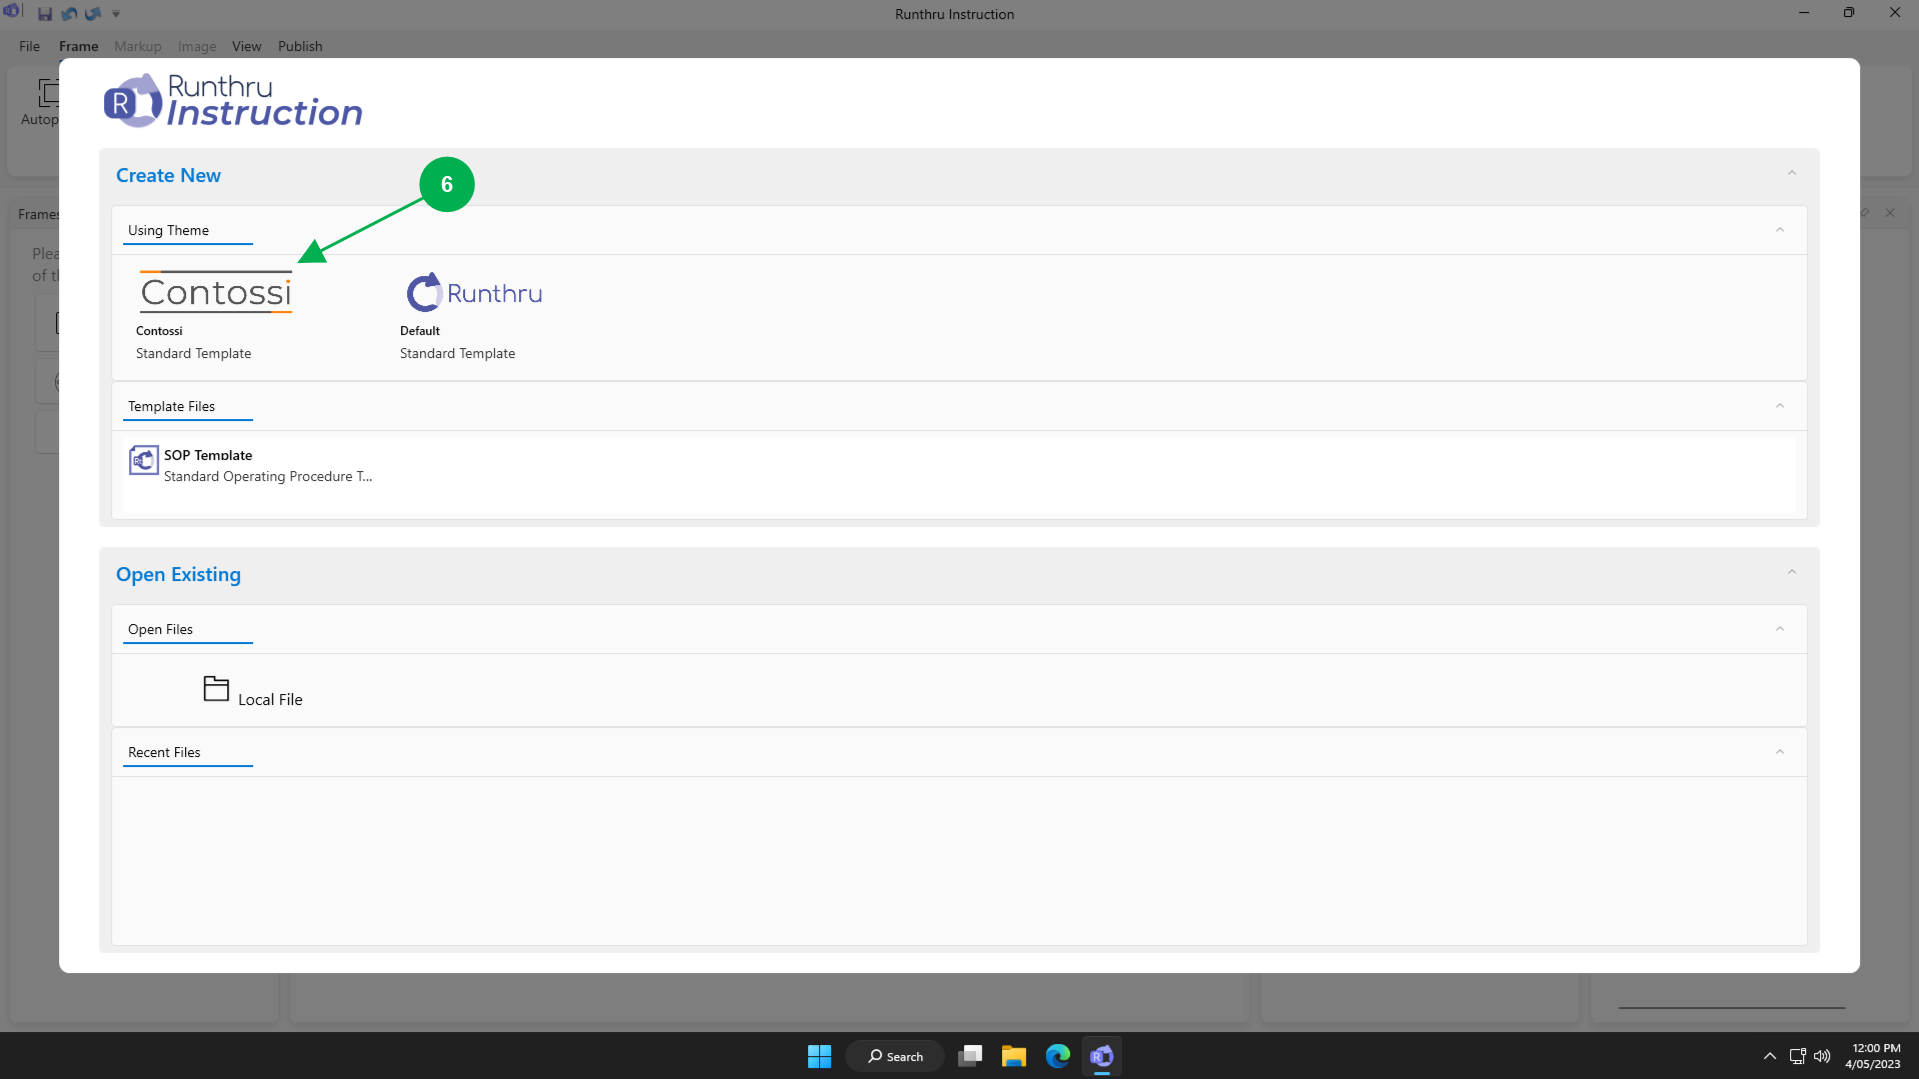Select the Contossi theme logo
1919x1079 pixels.
216,292
